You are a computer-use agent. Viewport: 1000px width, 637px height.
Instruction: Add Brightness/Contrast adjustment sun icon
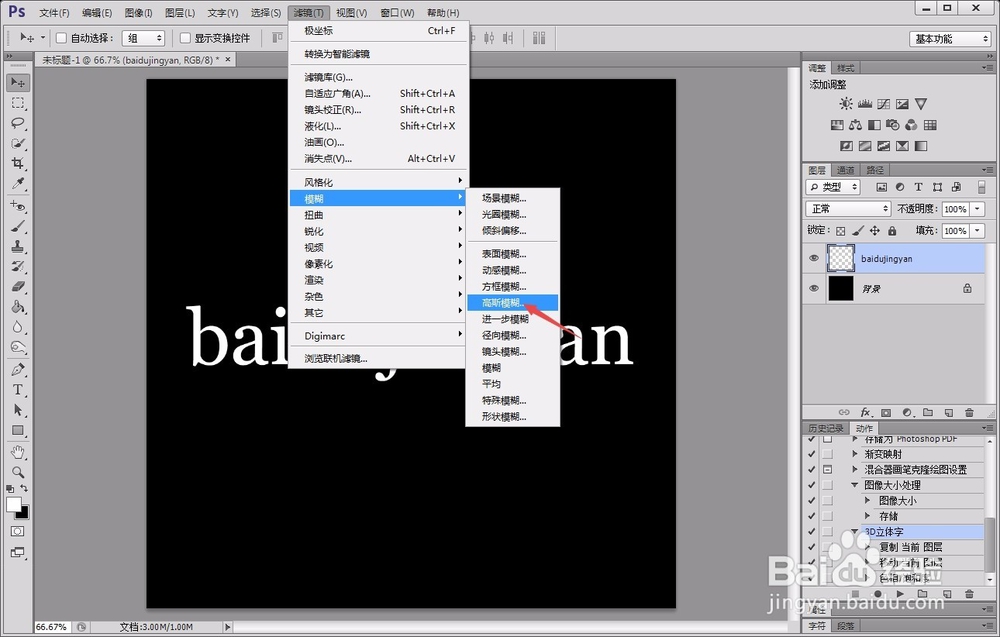tap(846, 103)
